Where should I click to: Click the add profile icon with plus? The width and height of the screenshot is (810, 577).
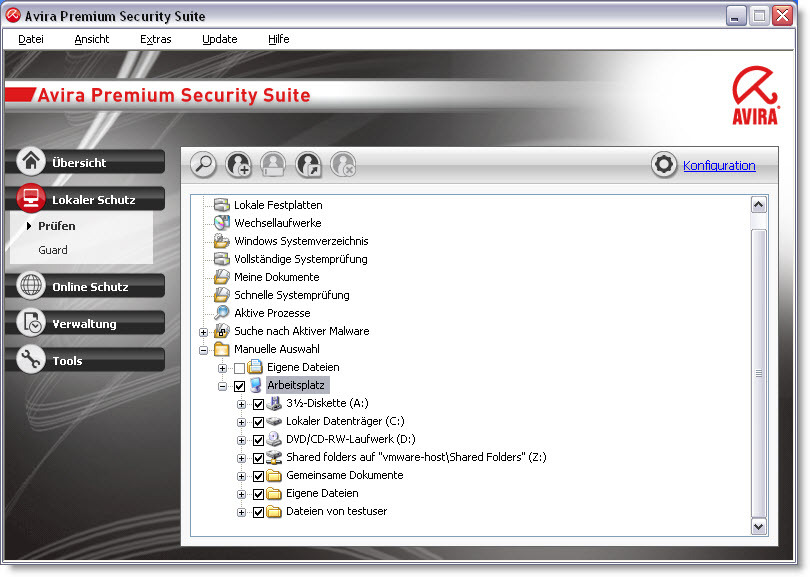tap(238, 164)
